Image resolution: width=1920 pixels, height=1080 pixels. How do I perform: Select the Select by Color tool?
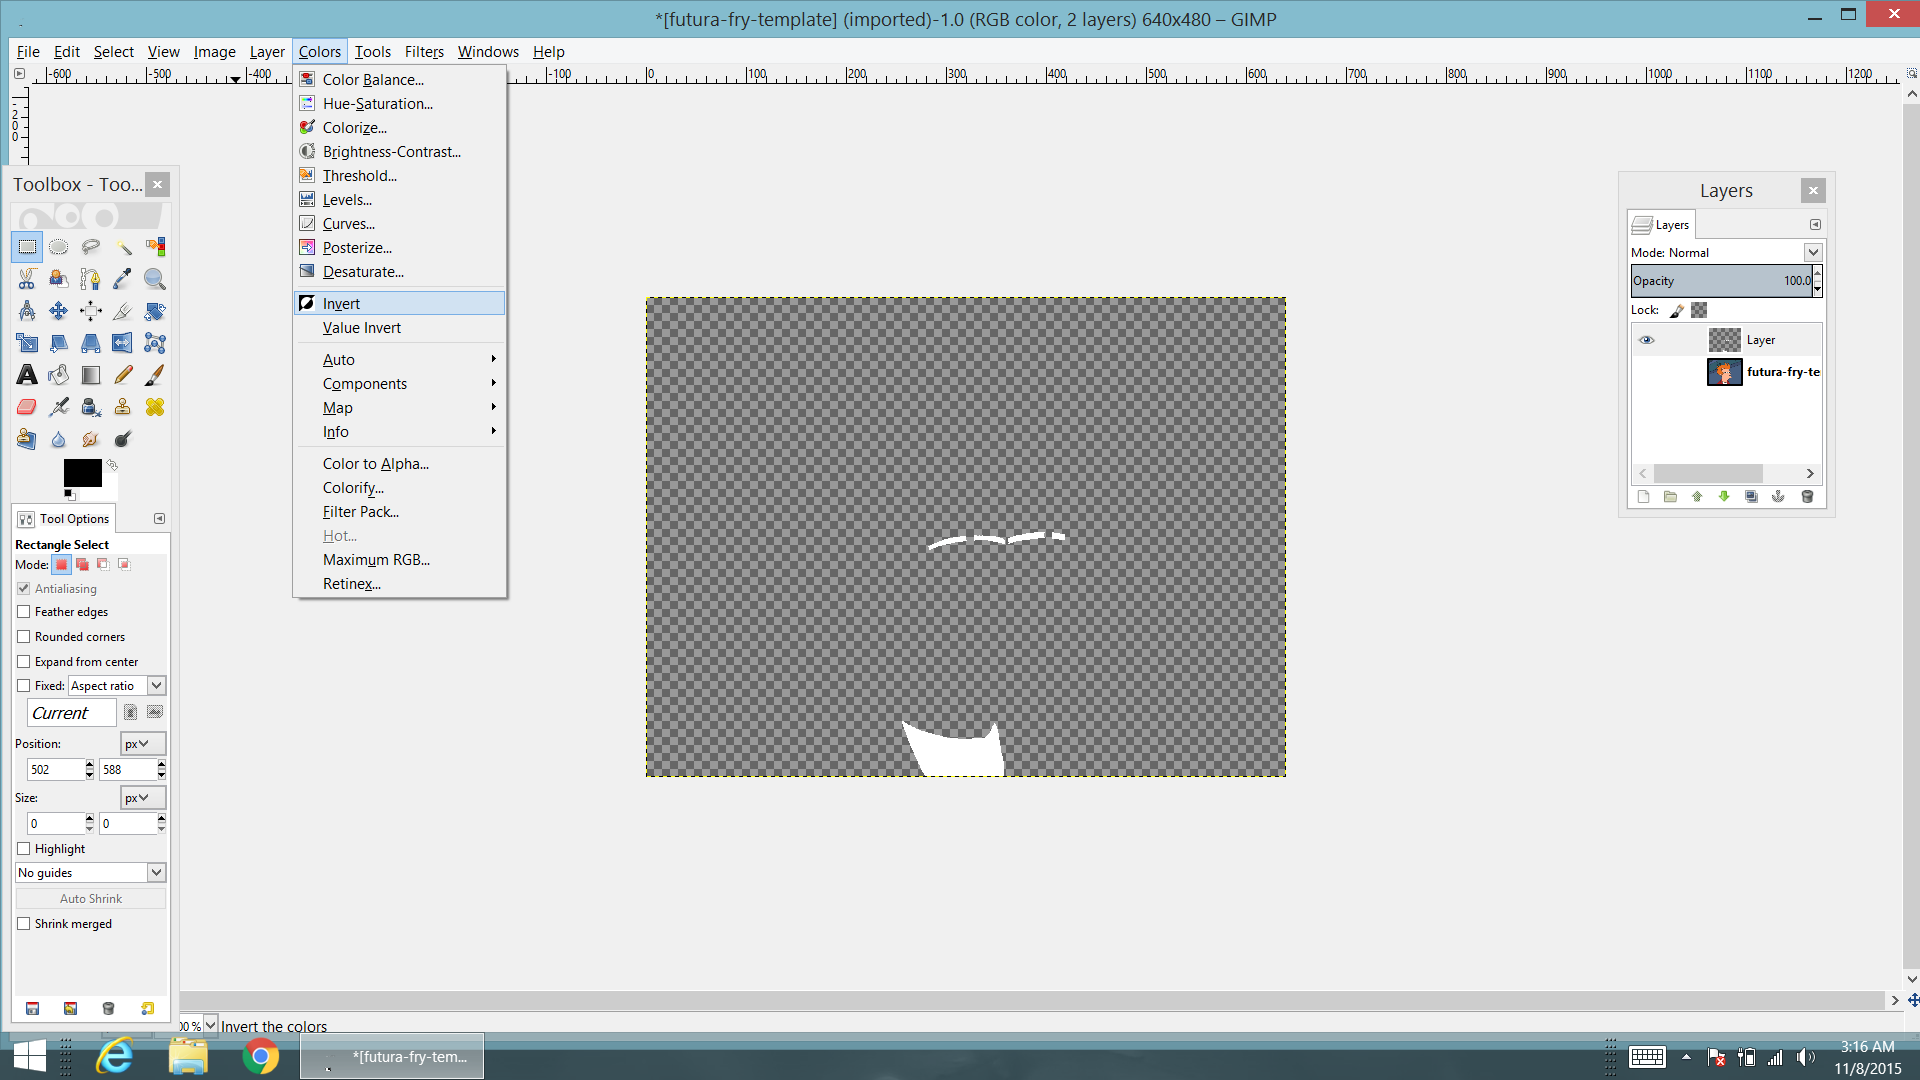[x=155, y=247]
